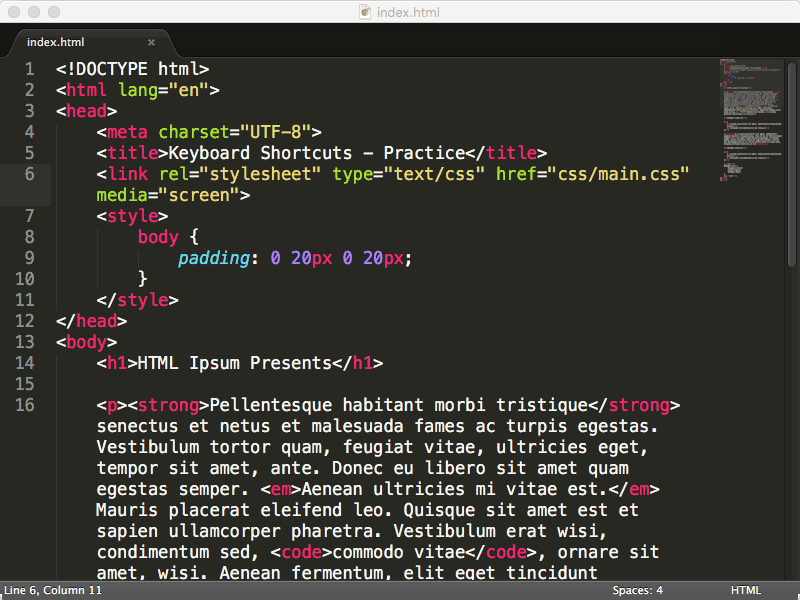Image resolution: width=800 pixels, height=600 pixels.
Task: Click line number 1 in the gutter
Action: [x=30, y=69]
